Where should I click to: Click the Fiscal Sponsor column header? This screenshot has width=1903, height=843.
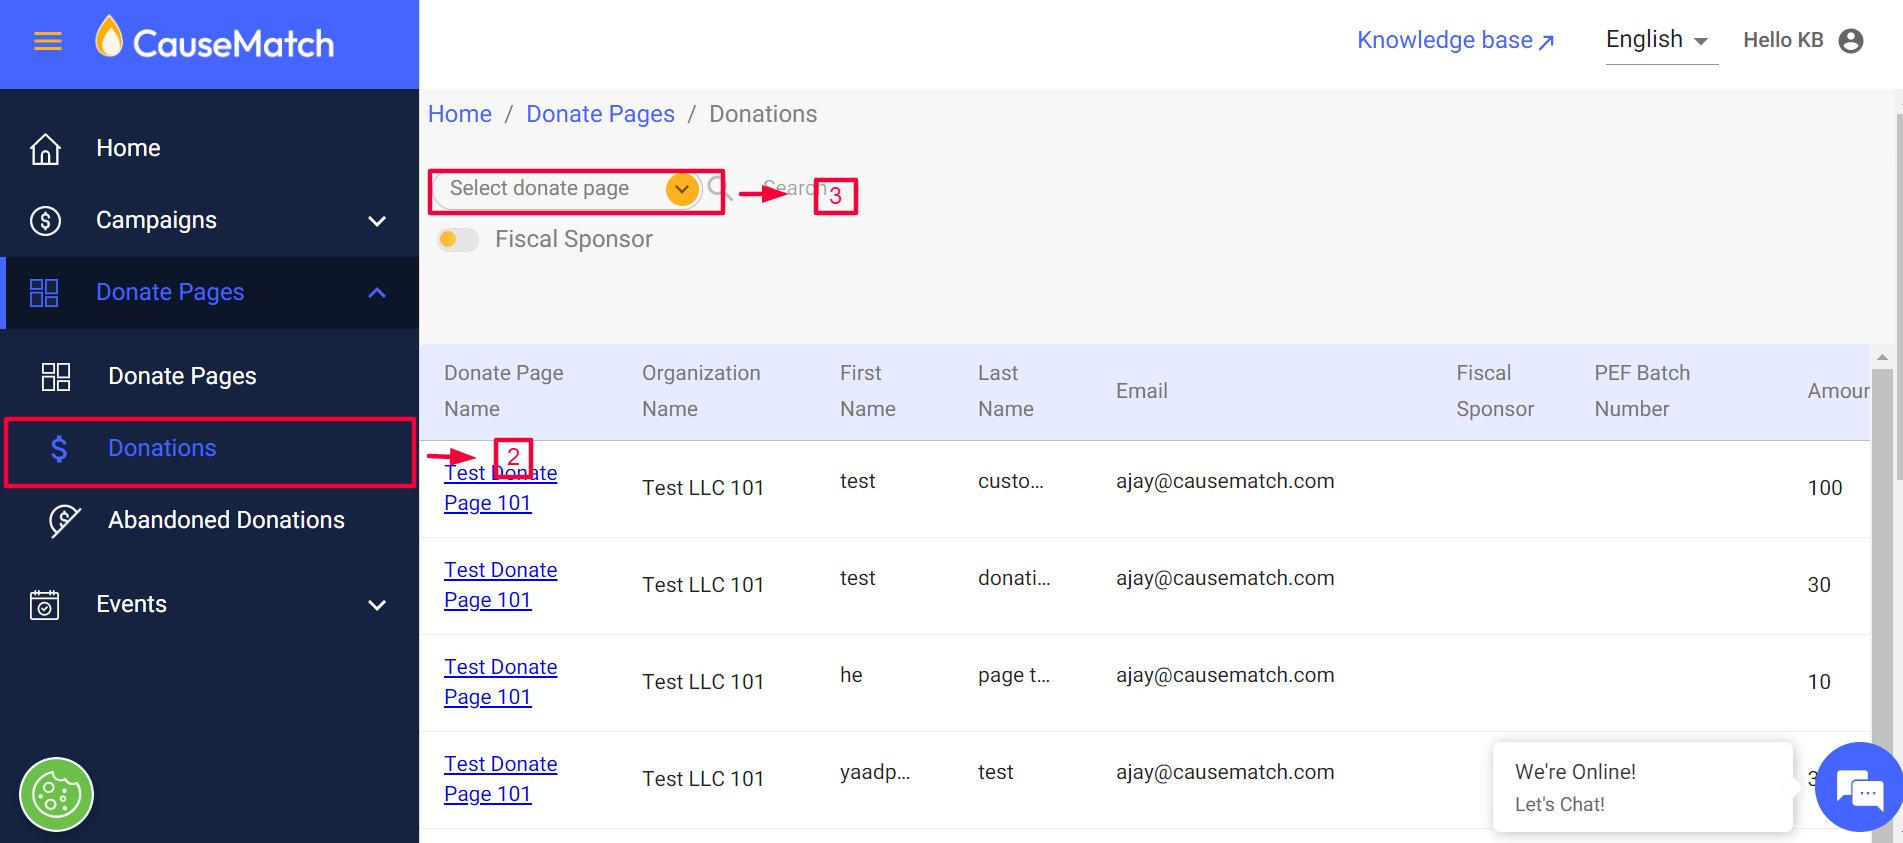1495,391
